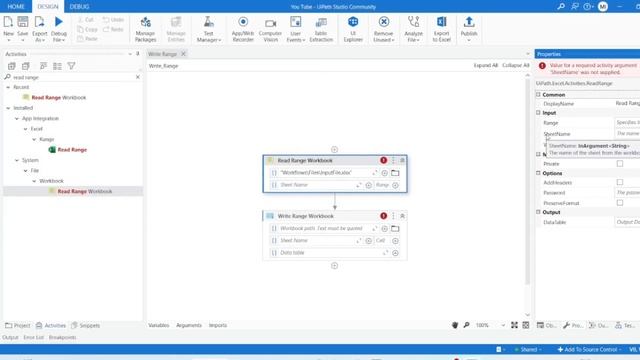Switch to the Project panel tab
Image resolution: width=640 pixels, height=360 pixels.
click(x=18, y=325)
